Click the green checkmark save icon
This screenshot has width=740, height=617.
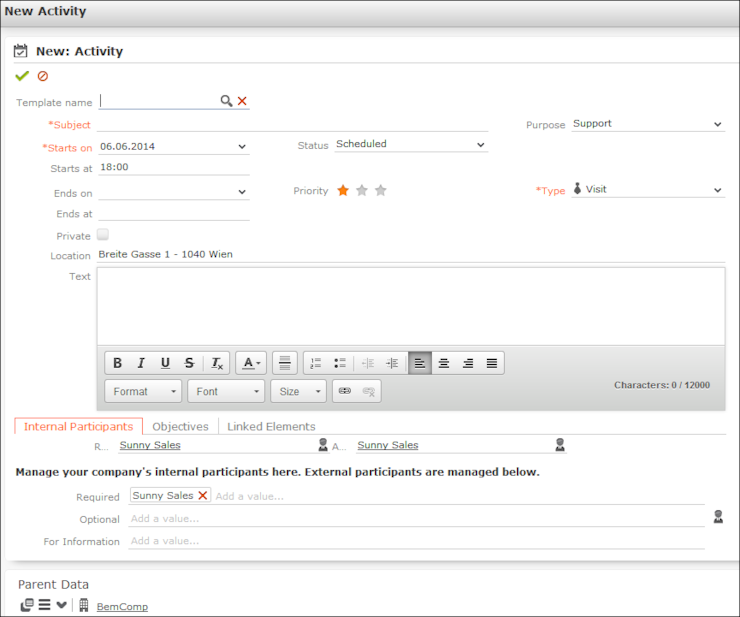pyautogui.click(x=22, y=76)
